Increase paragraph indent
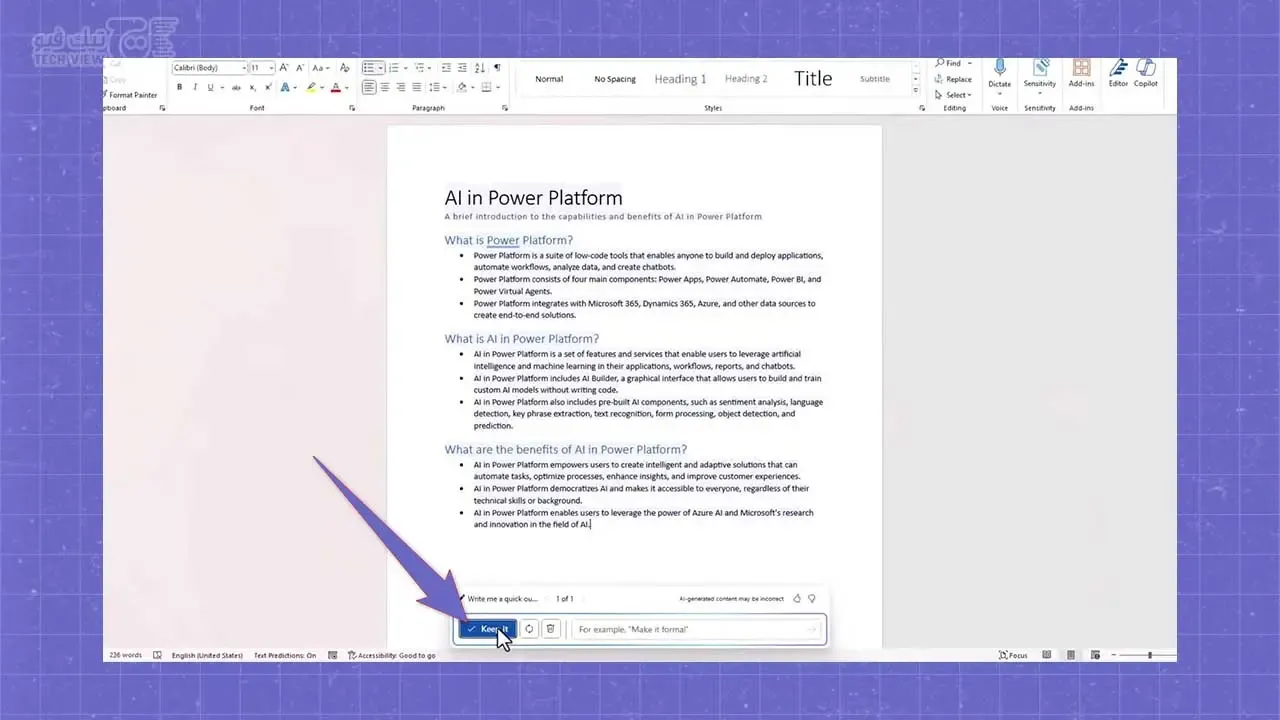The width and height of the screenshot is (1280, 720). tap(462, 68)
